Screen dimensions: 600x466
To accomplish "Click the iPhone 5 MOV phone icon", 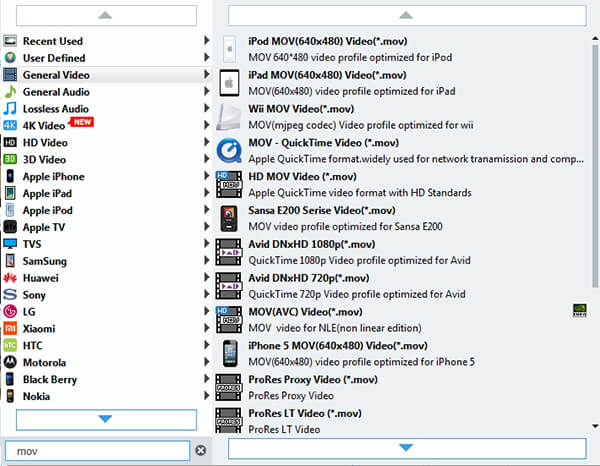I will click(228, 353).
